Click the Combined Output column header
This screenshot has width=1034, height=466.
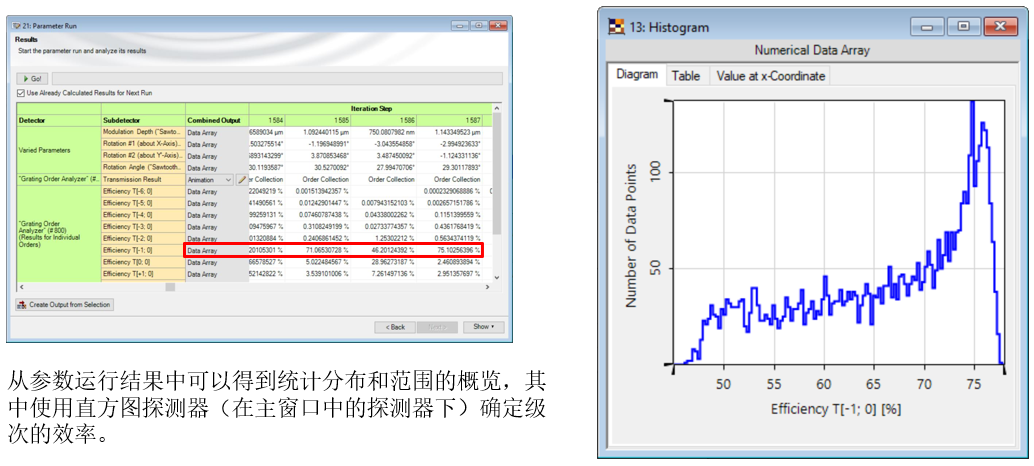[217, 121]
